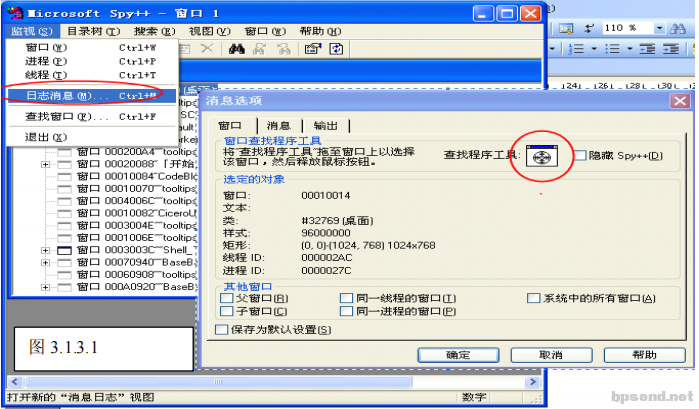699x409 pixels.
Task: Click the 帮助 button in the dialog
Action: click(x=645, y=355)
